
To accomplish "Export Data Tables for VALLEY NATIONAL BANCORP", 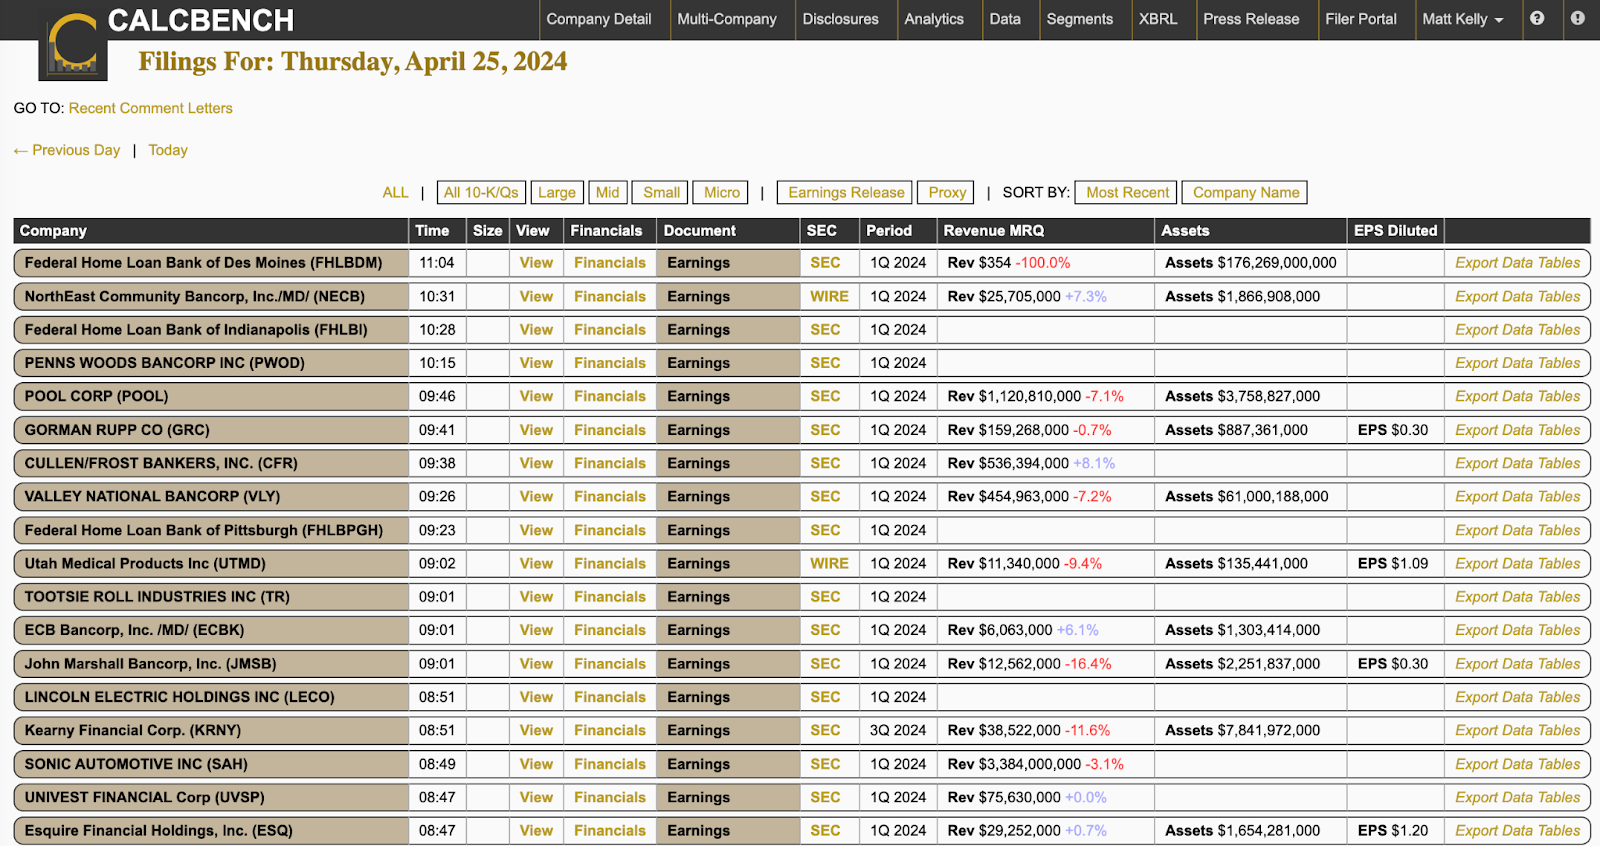I will (x=1517, y=496).
